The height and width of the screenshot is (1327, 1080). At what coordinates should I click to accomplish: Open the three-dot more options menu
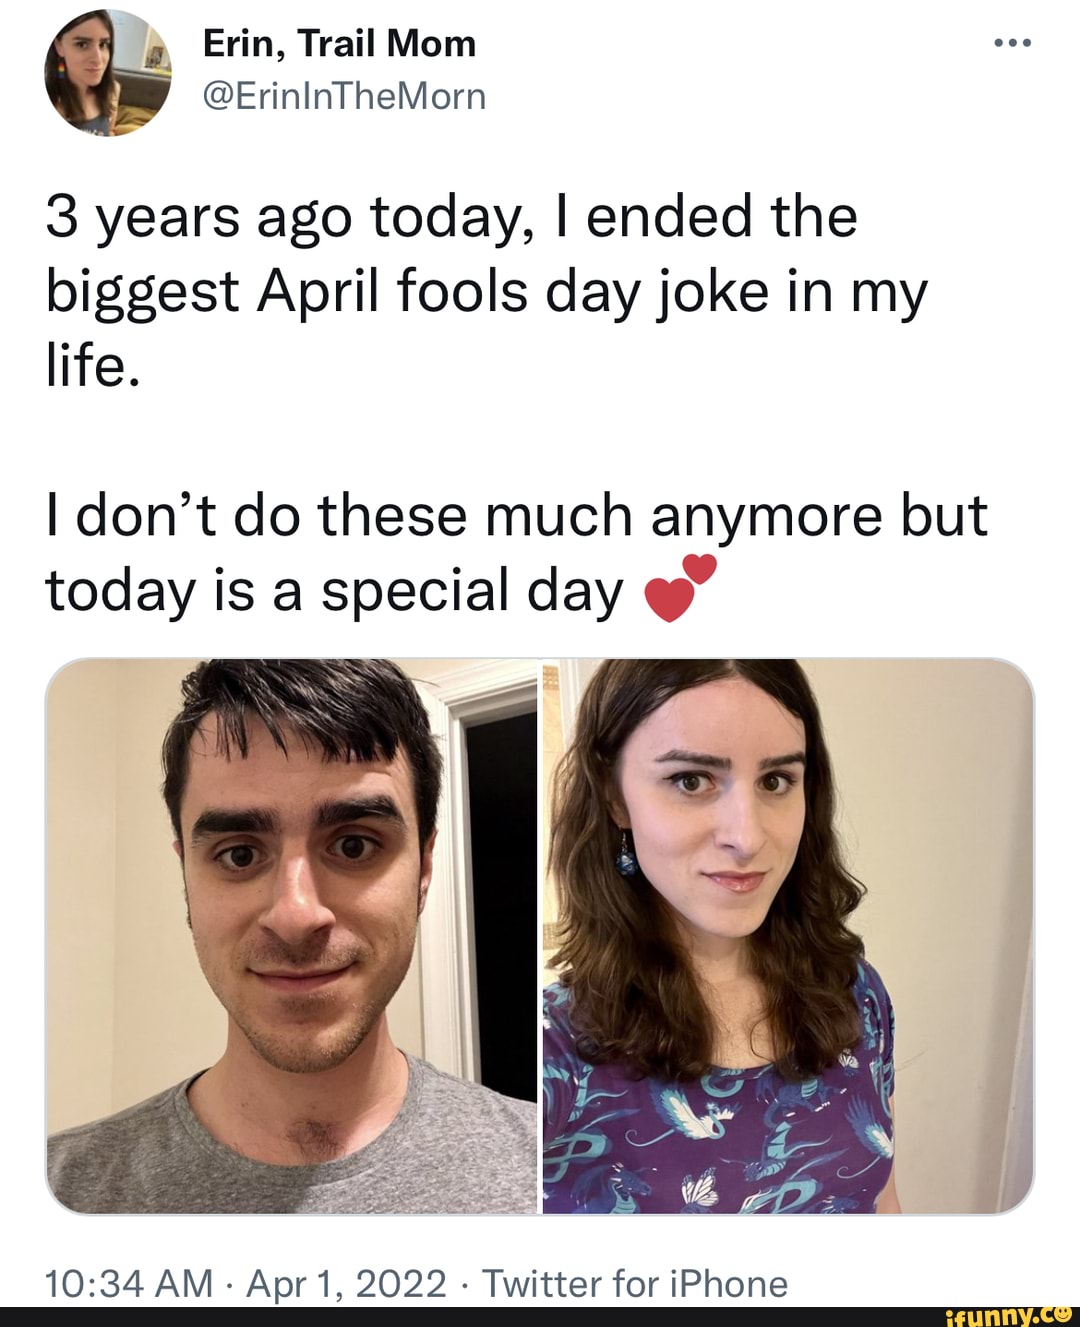point(1012,44)
